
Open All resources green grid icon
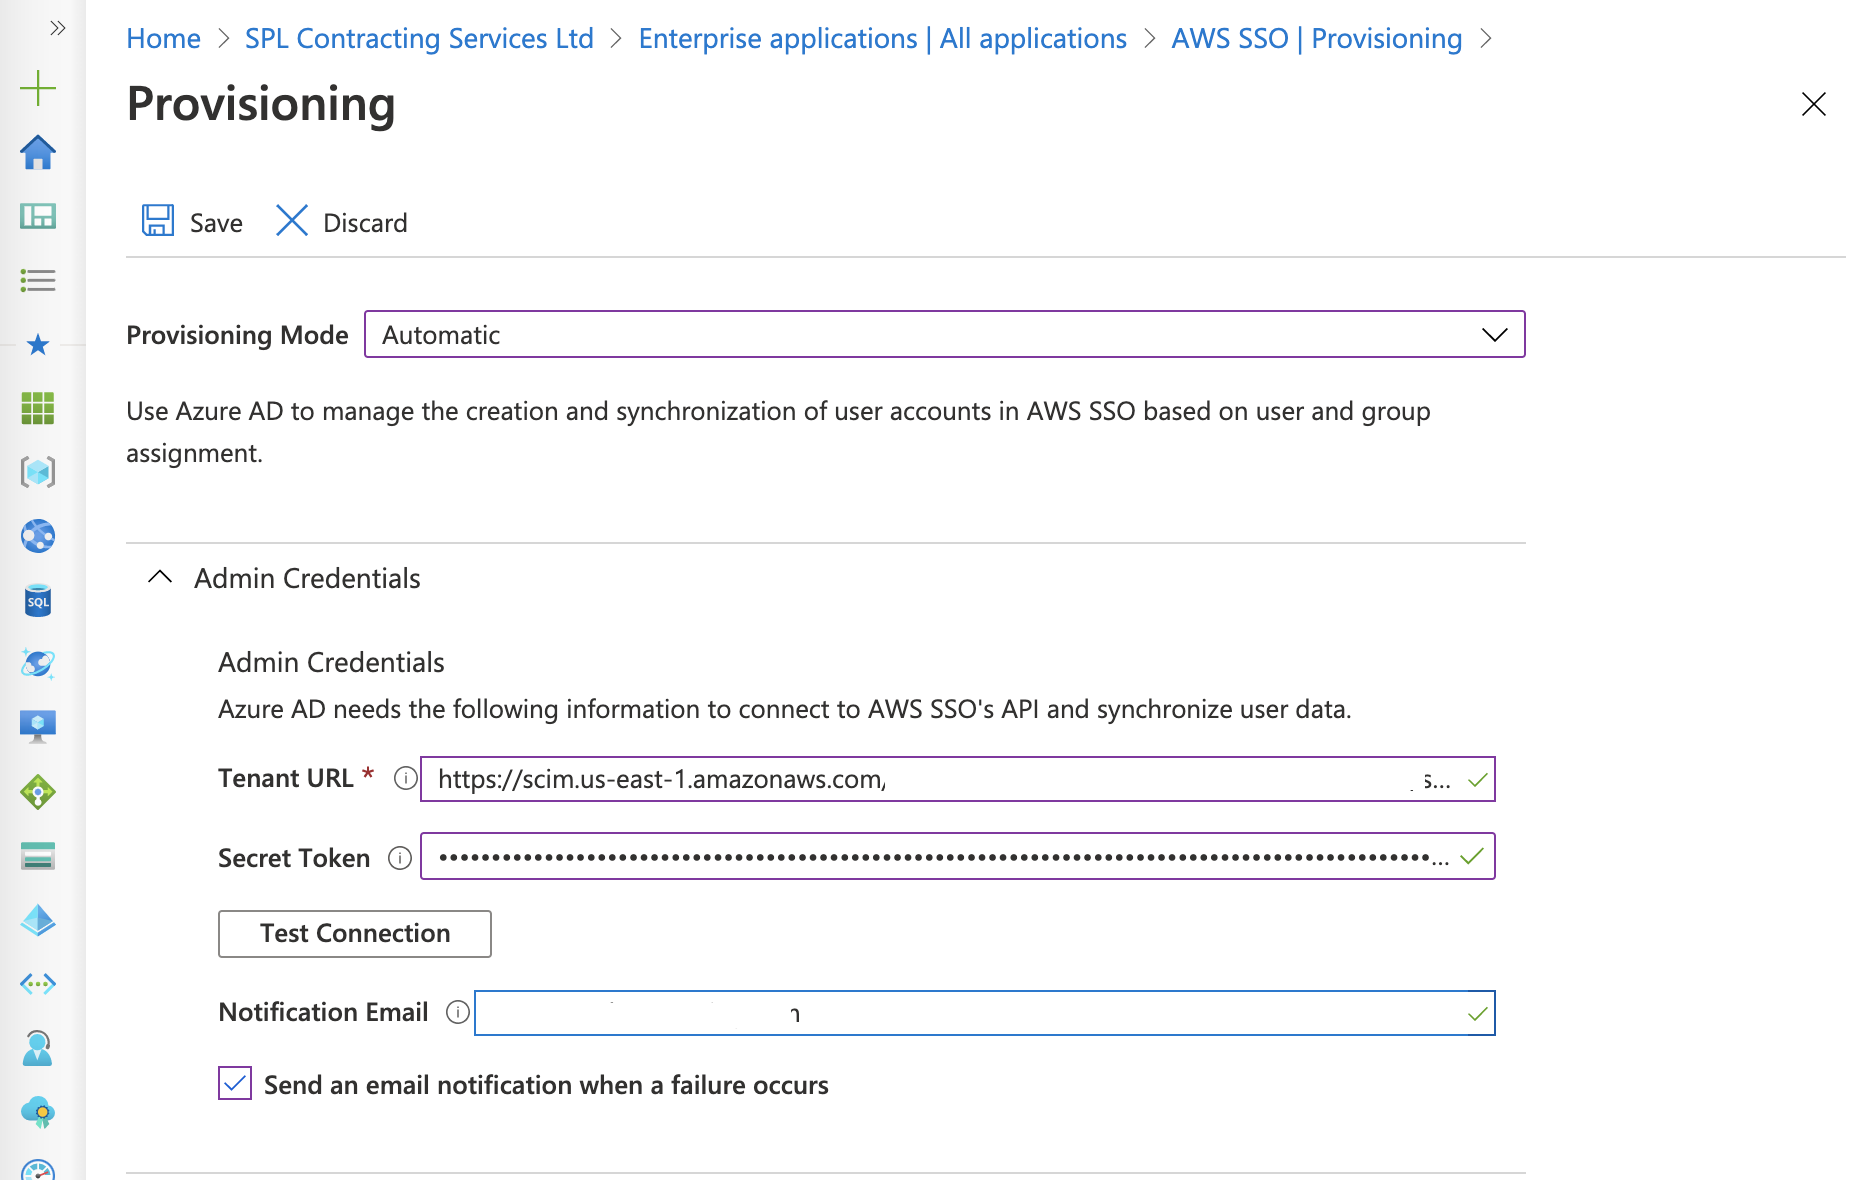[38, 408]
